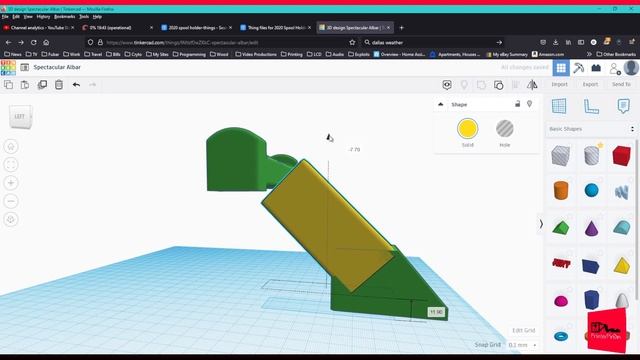The image size is (640, 360).
Task: Click the LEFT face of the view cube
Action: coord(20,117)
